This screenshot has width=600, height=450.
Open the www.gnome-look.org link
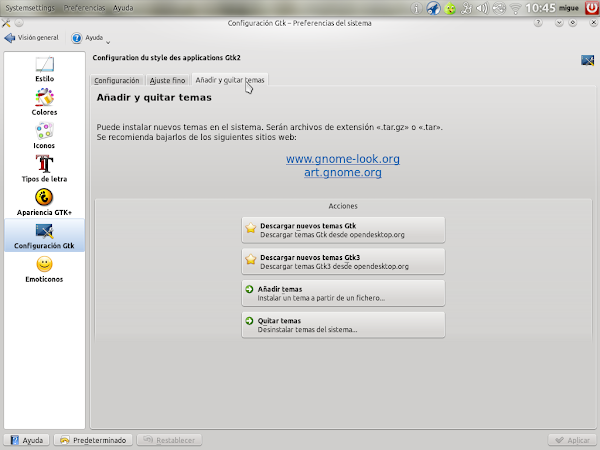(x=343, y=159)
